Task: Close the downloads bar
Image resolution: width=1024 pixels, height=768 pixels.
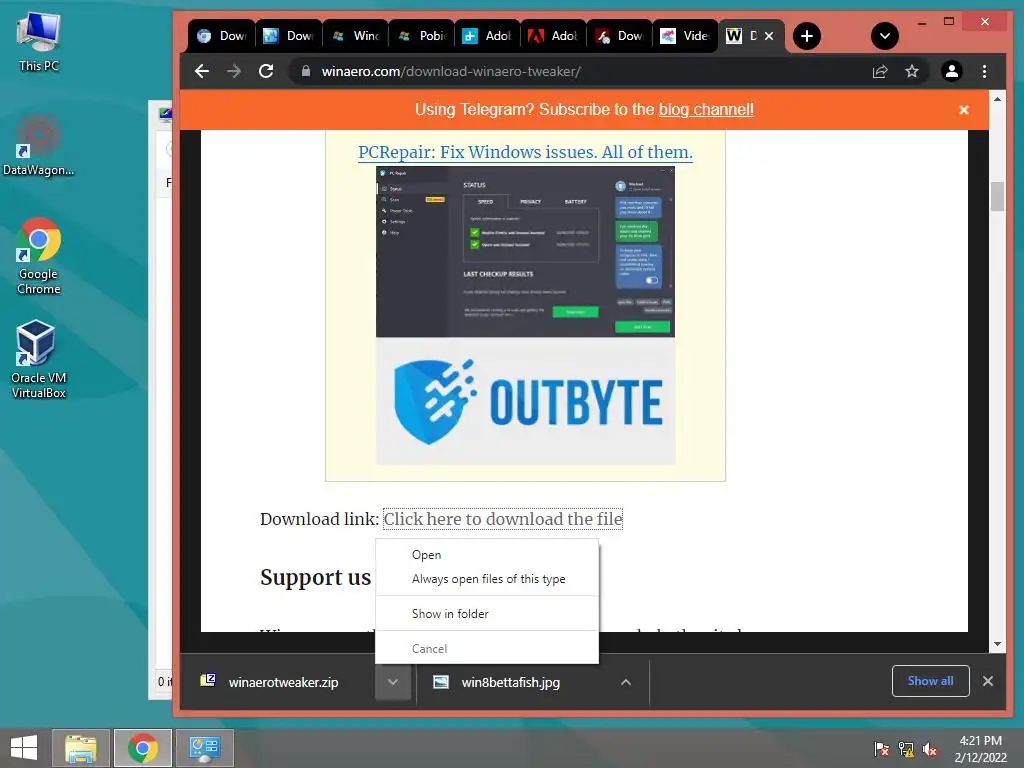Action: coord(987,681)
